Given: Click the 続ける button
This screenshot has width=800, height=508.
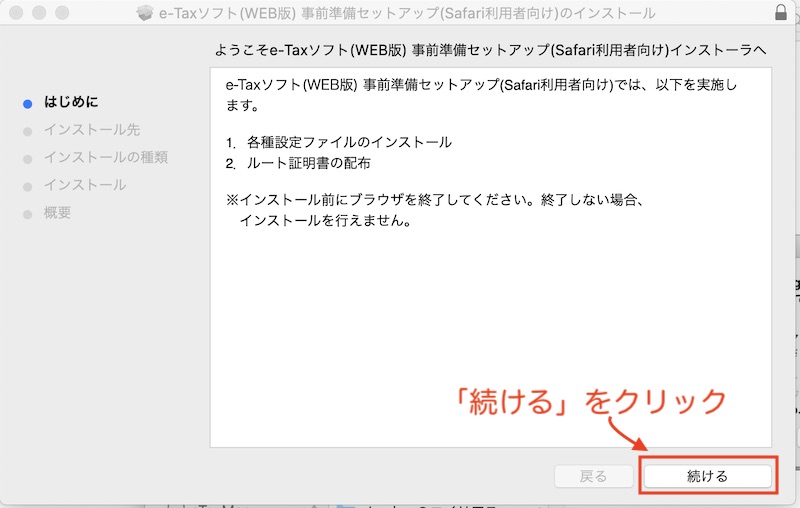Looking at the screenshot, I should click(708, 476).
